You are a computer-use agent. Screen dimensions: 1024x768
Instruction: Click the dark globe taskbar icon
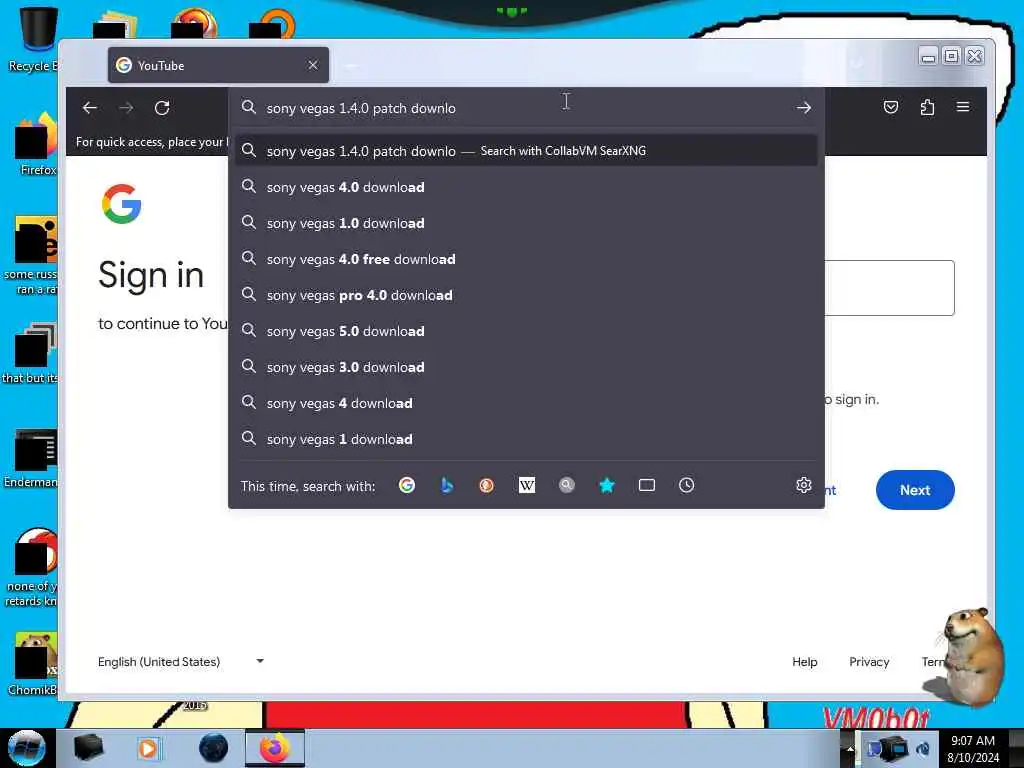coord(214,748)
